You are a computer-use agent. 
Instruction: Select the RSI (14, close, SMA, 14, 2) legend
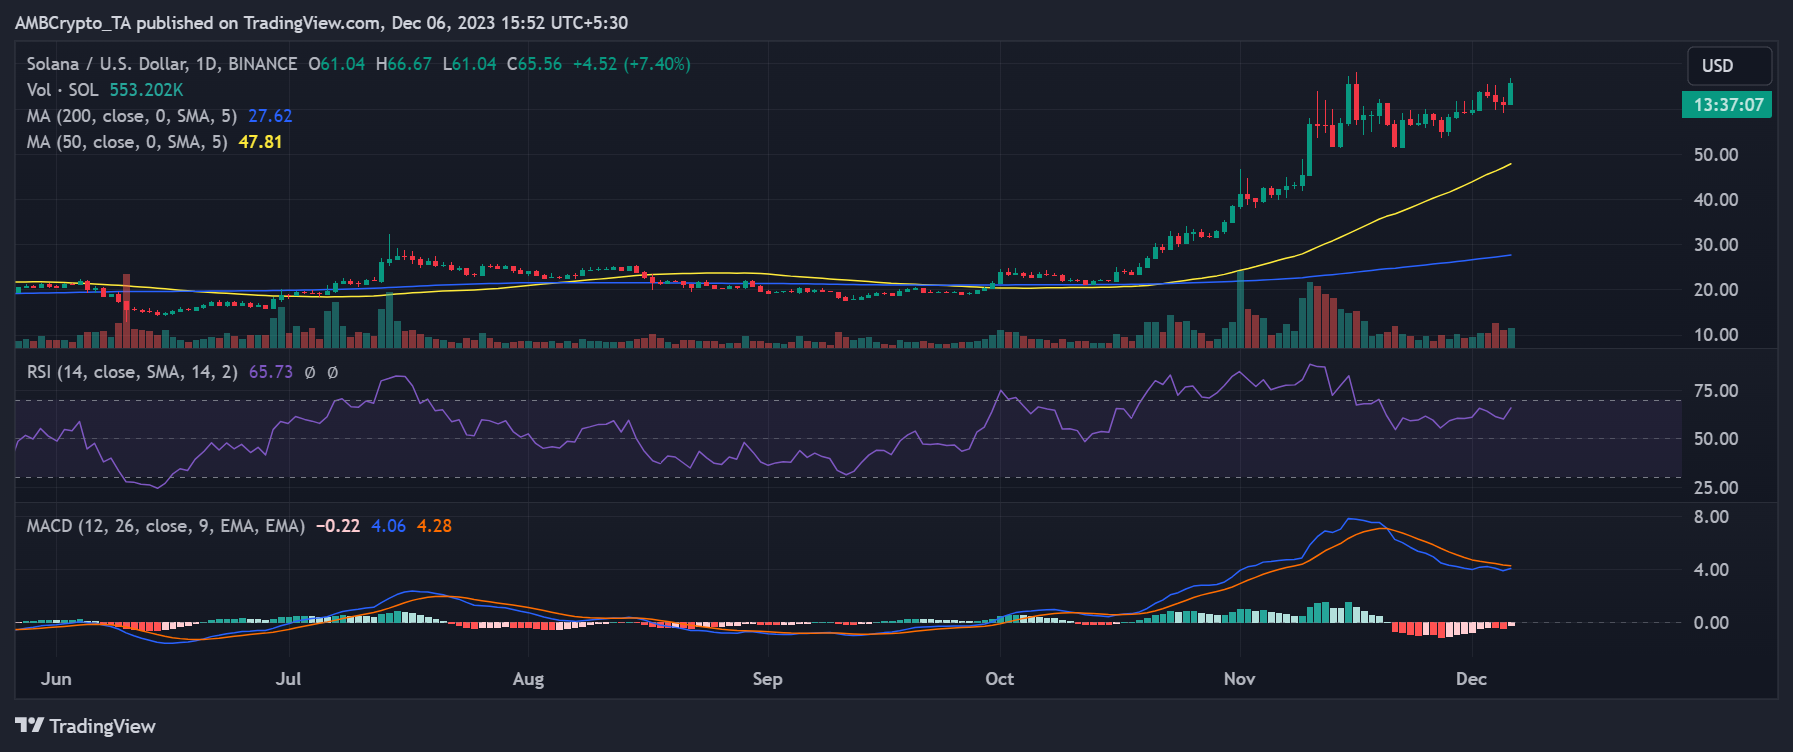(132, 372)
